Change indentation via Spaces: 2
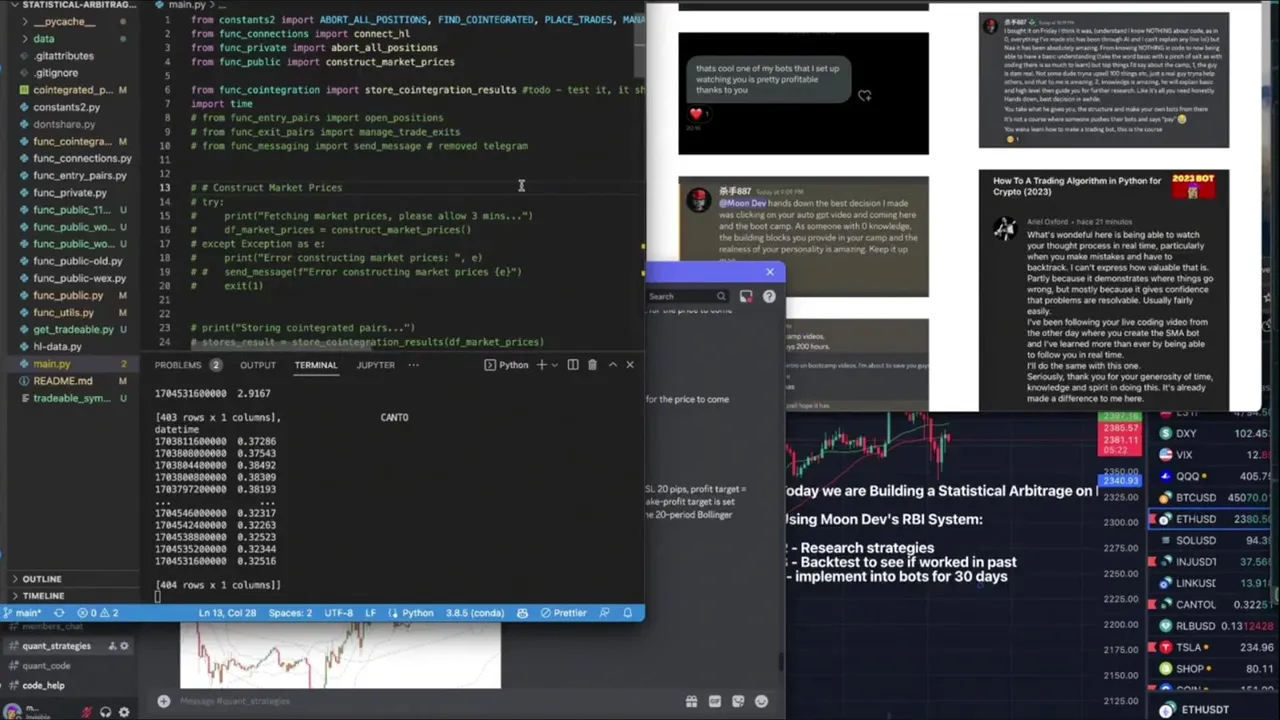The image size is (1280, 720). click(290, 613)
